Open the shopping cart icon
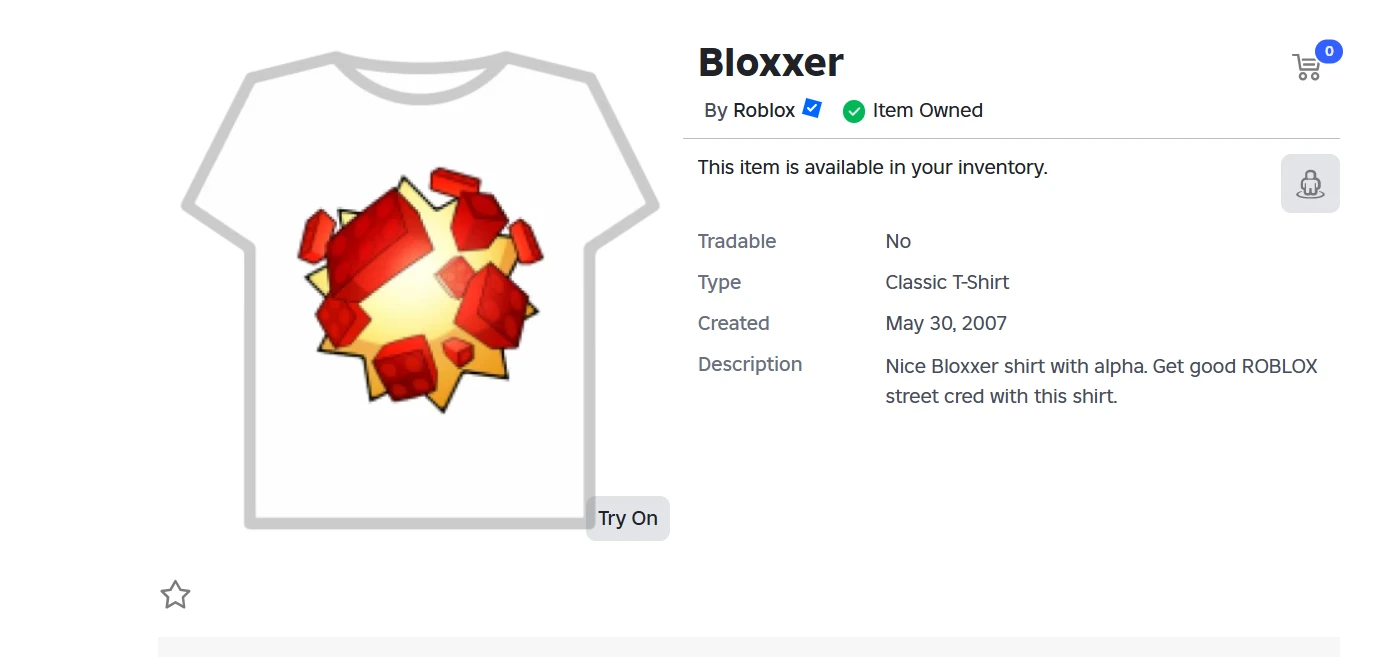Image resolution: width=1382 pixels, height=657 pixels. click(1306, 67)
